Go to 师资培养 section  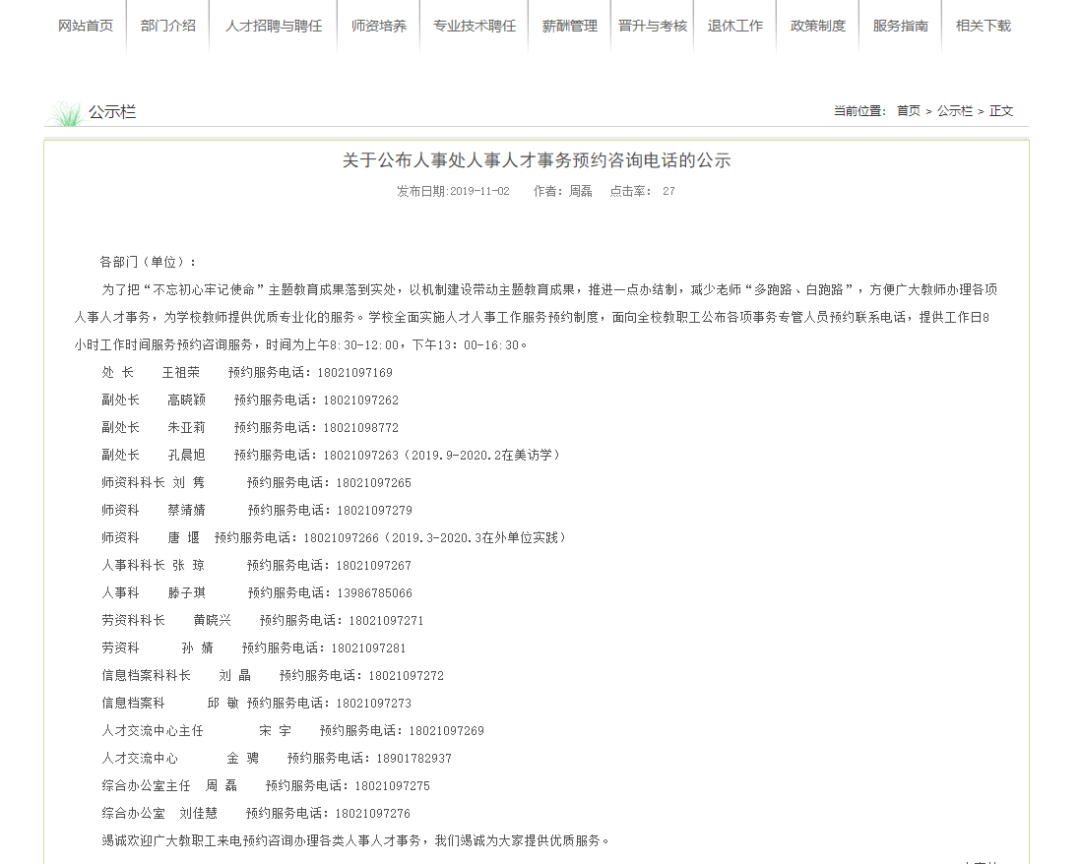coord(379,26)
